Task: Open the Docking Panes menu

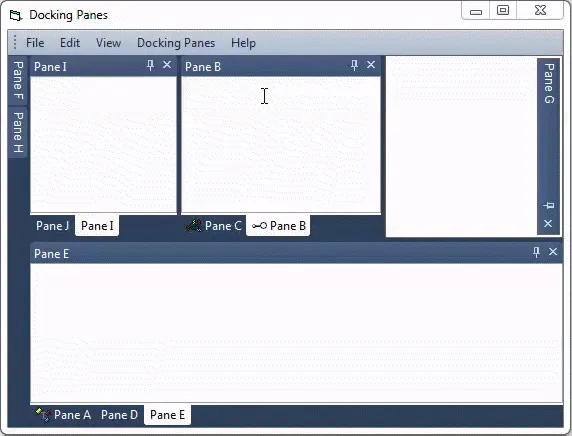Action: [x=176, y=43]
